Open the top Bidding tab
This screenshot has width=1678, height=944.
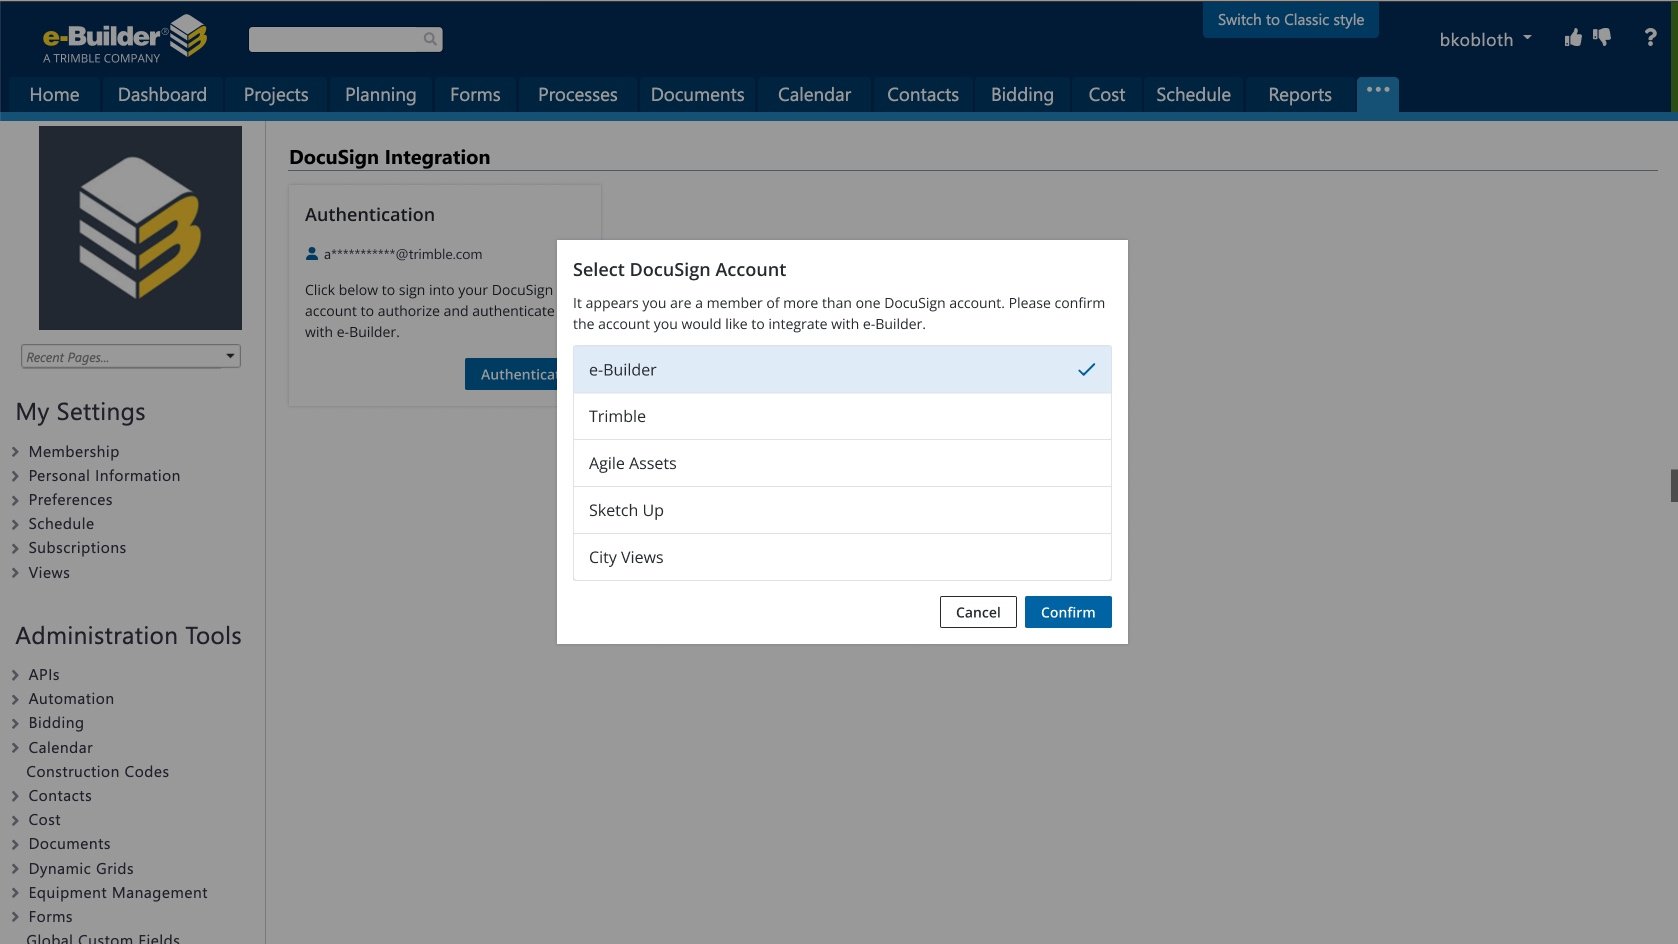(x=1022, y=94)
